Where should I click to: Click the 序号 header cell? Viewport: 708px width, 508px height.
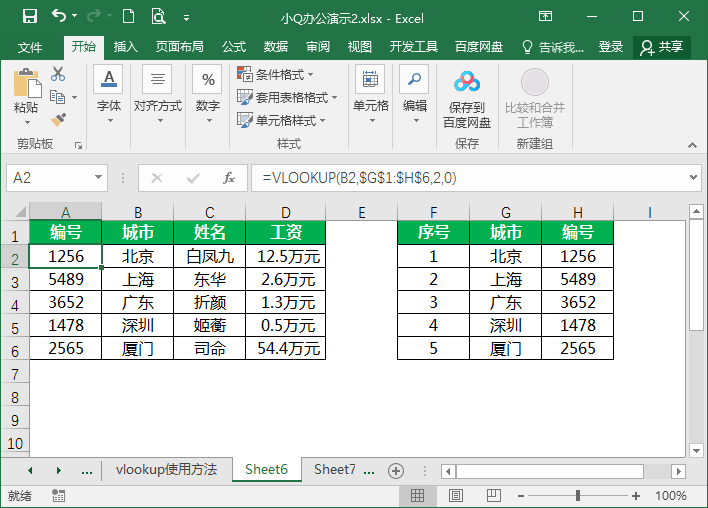433,233
